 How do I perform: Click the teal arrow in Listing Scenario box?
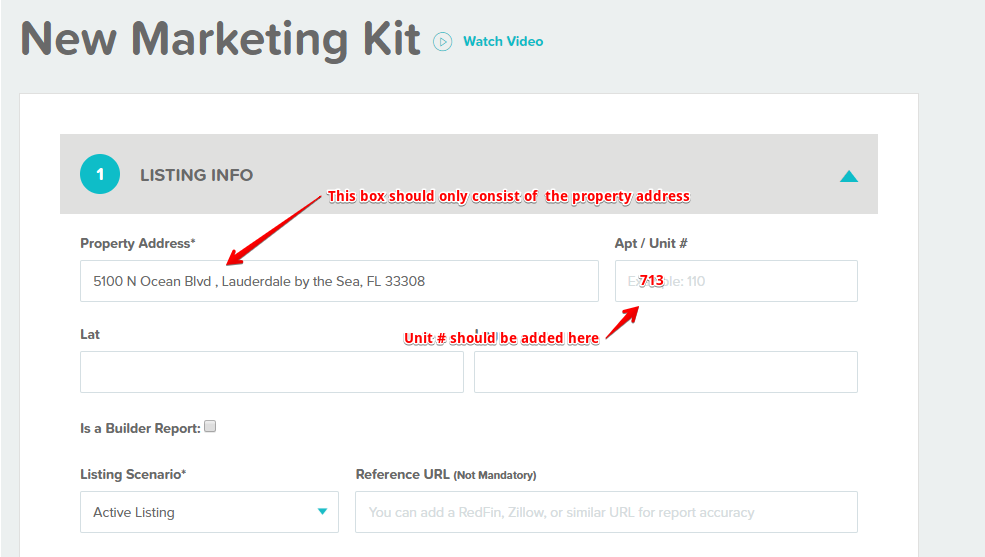coord(322,512)
